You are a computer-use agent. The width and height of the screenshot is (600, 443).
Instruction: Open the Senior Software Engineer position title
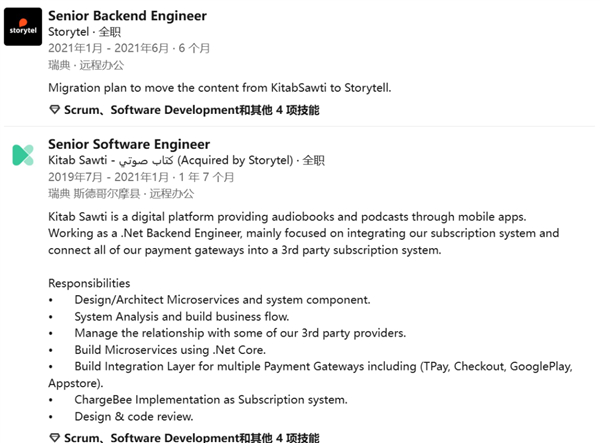point(129,144)
